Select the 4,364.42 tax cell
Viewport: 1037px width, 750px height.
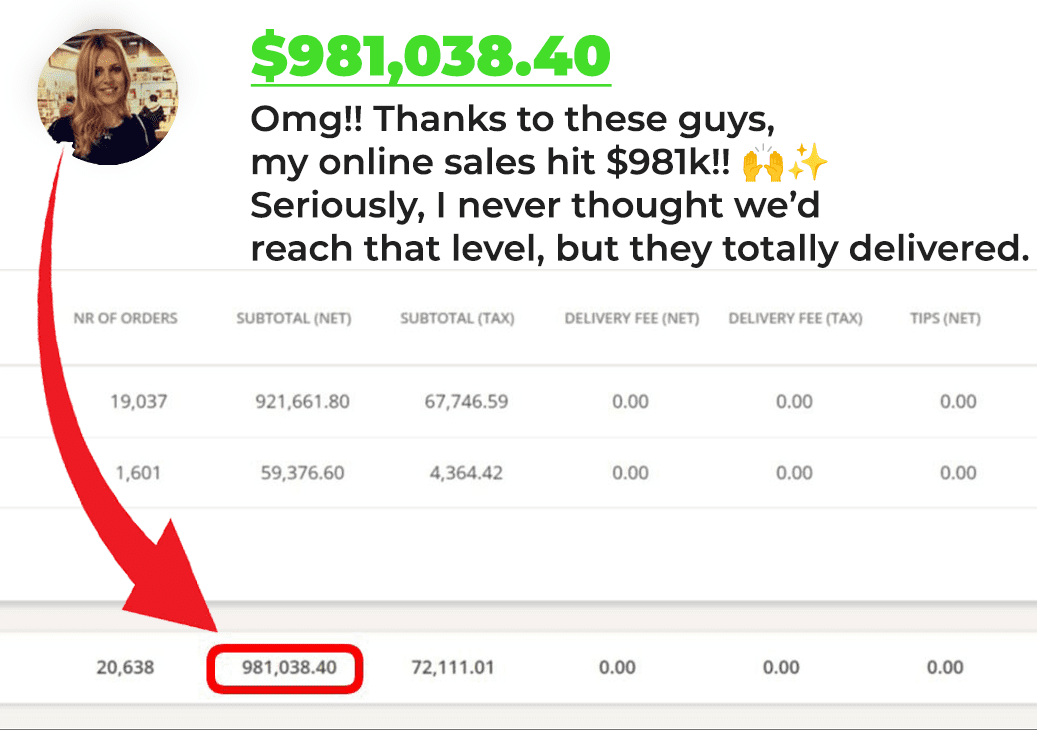[x=466, y=473]
